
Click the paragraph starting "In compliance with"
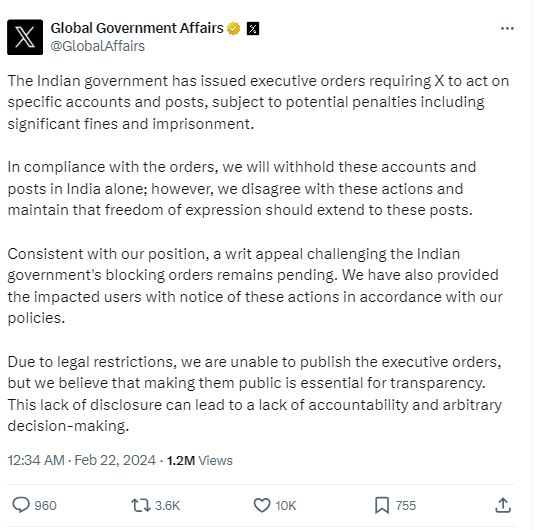[x=242, y=188]
